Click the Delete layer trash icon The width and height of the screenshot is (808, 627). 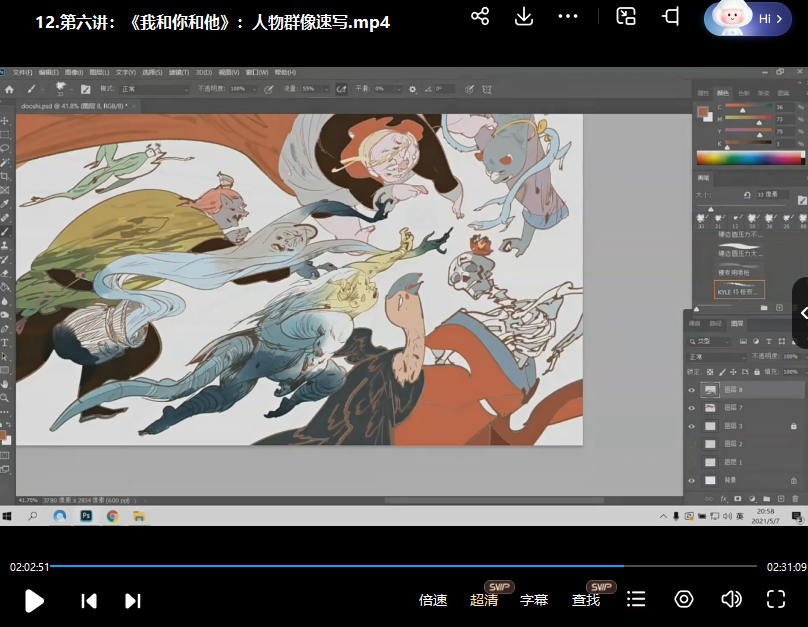[796, 499]
